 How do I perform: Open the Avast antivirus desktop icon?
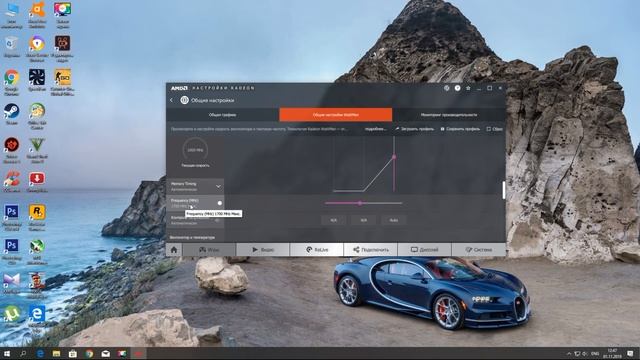(x=37, y=16)
